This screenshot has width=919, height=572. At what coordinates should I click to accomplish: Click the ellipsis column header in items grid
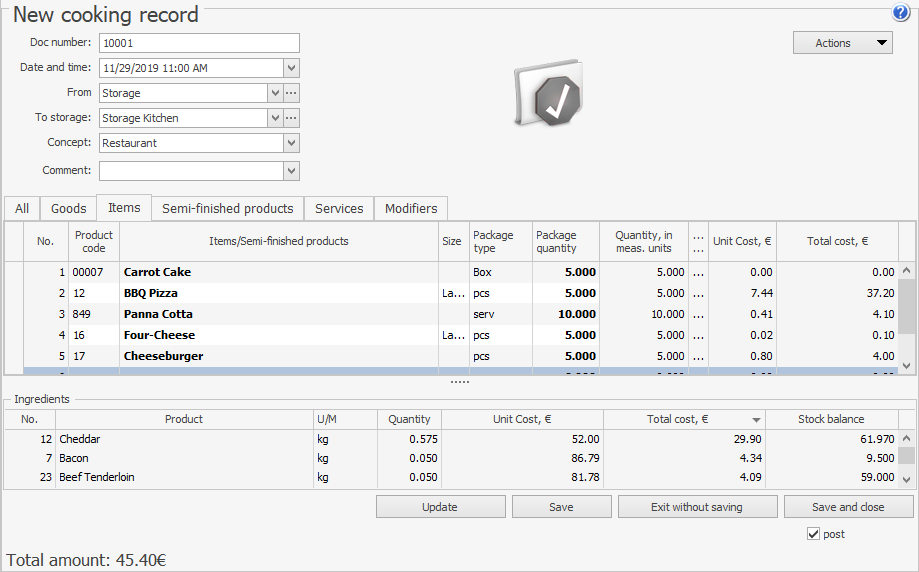tap(698, 241)
